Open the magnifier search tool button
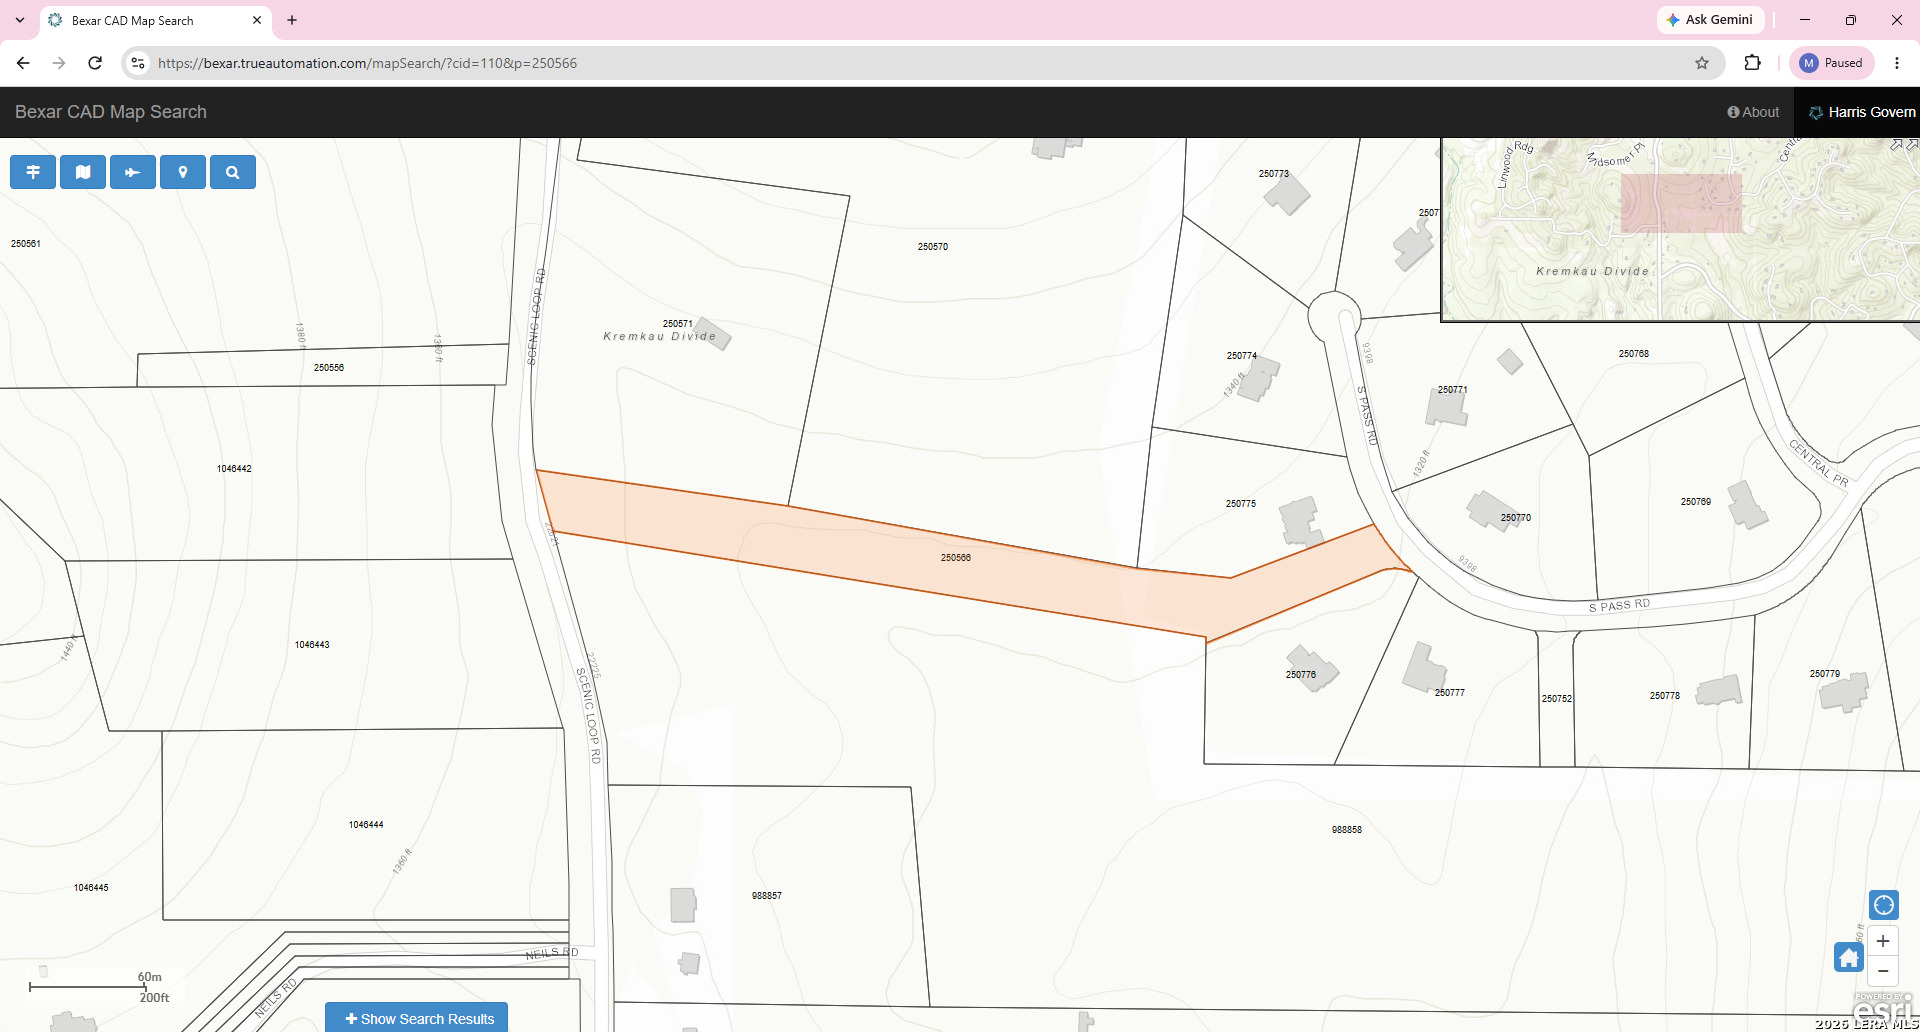This screenshot has width=1920, height=1032. (233, 172)
